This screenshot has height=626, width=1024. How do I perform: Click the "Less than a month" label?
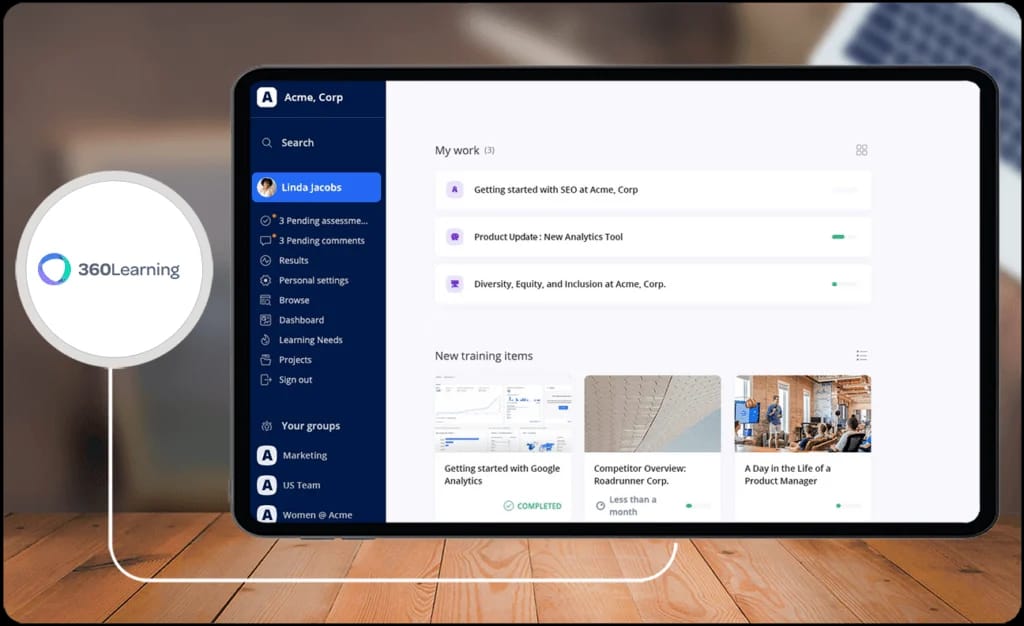(632, 505)
